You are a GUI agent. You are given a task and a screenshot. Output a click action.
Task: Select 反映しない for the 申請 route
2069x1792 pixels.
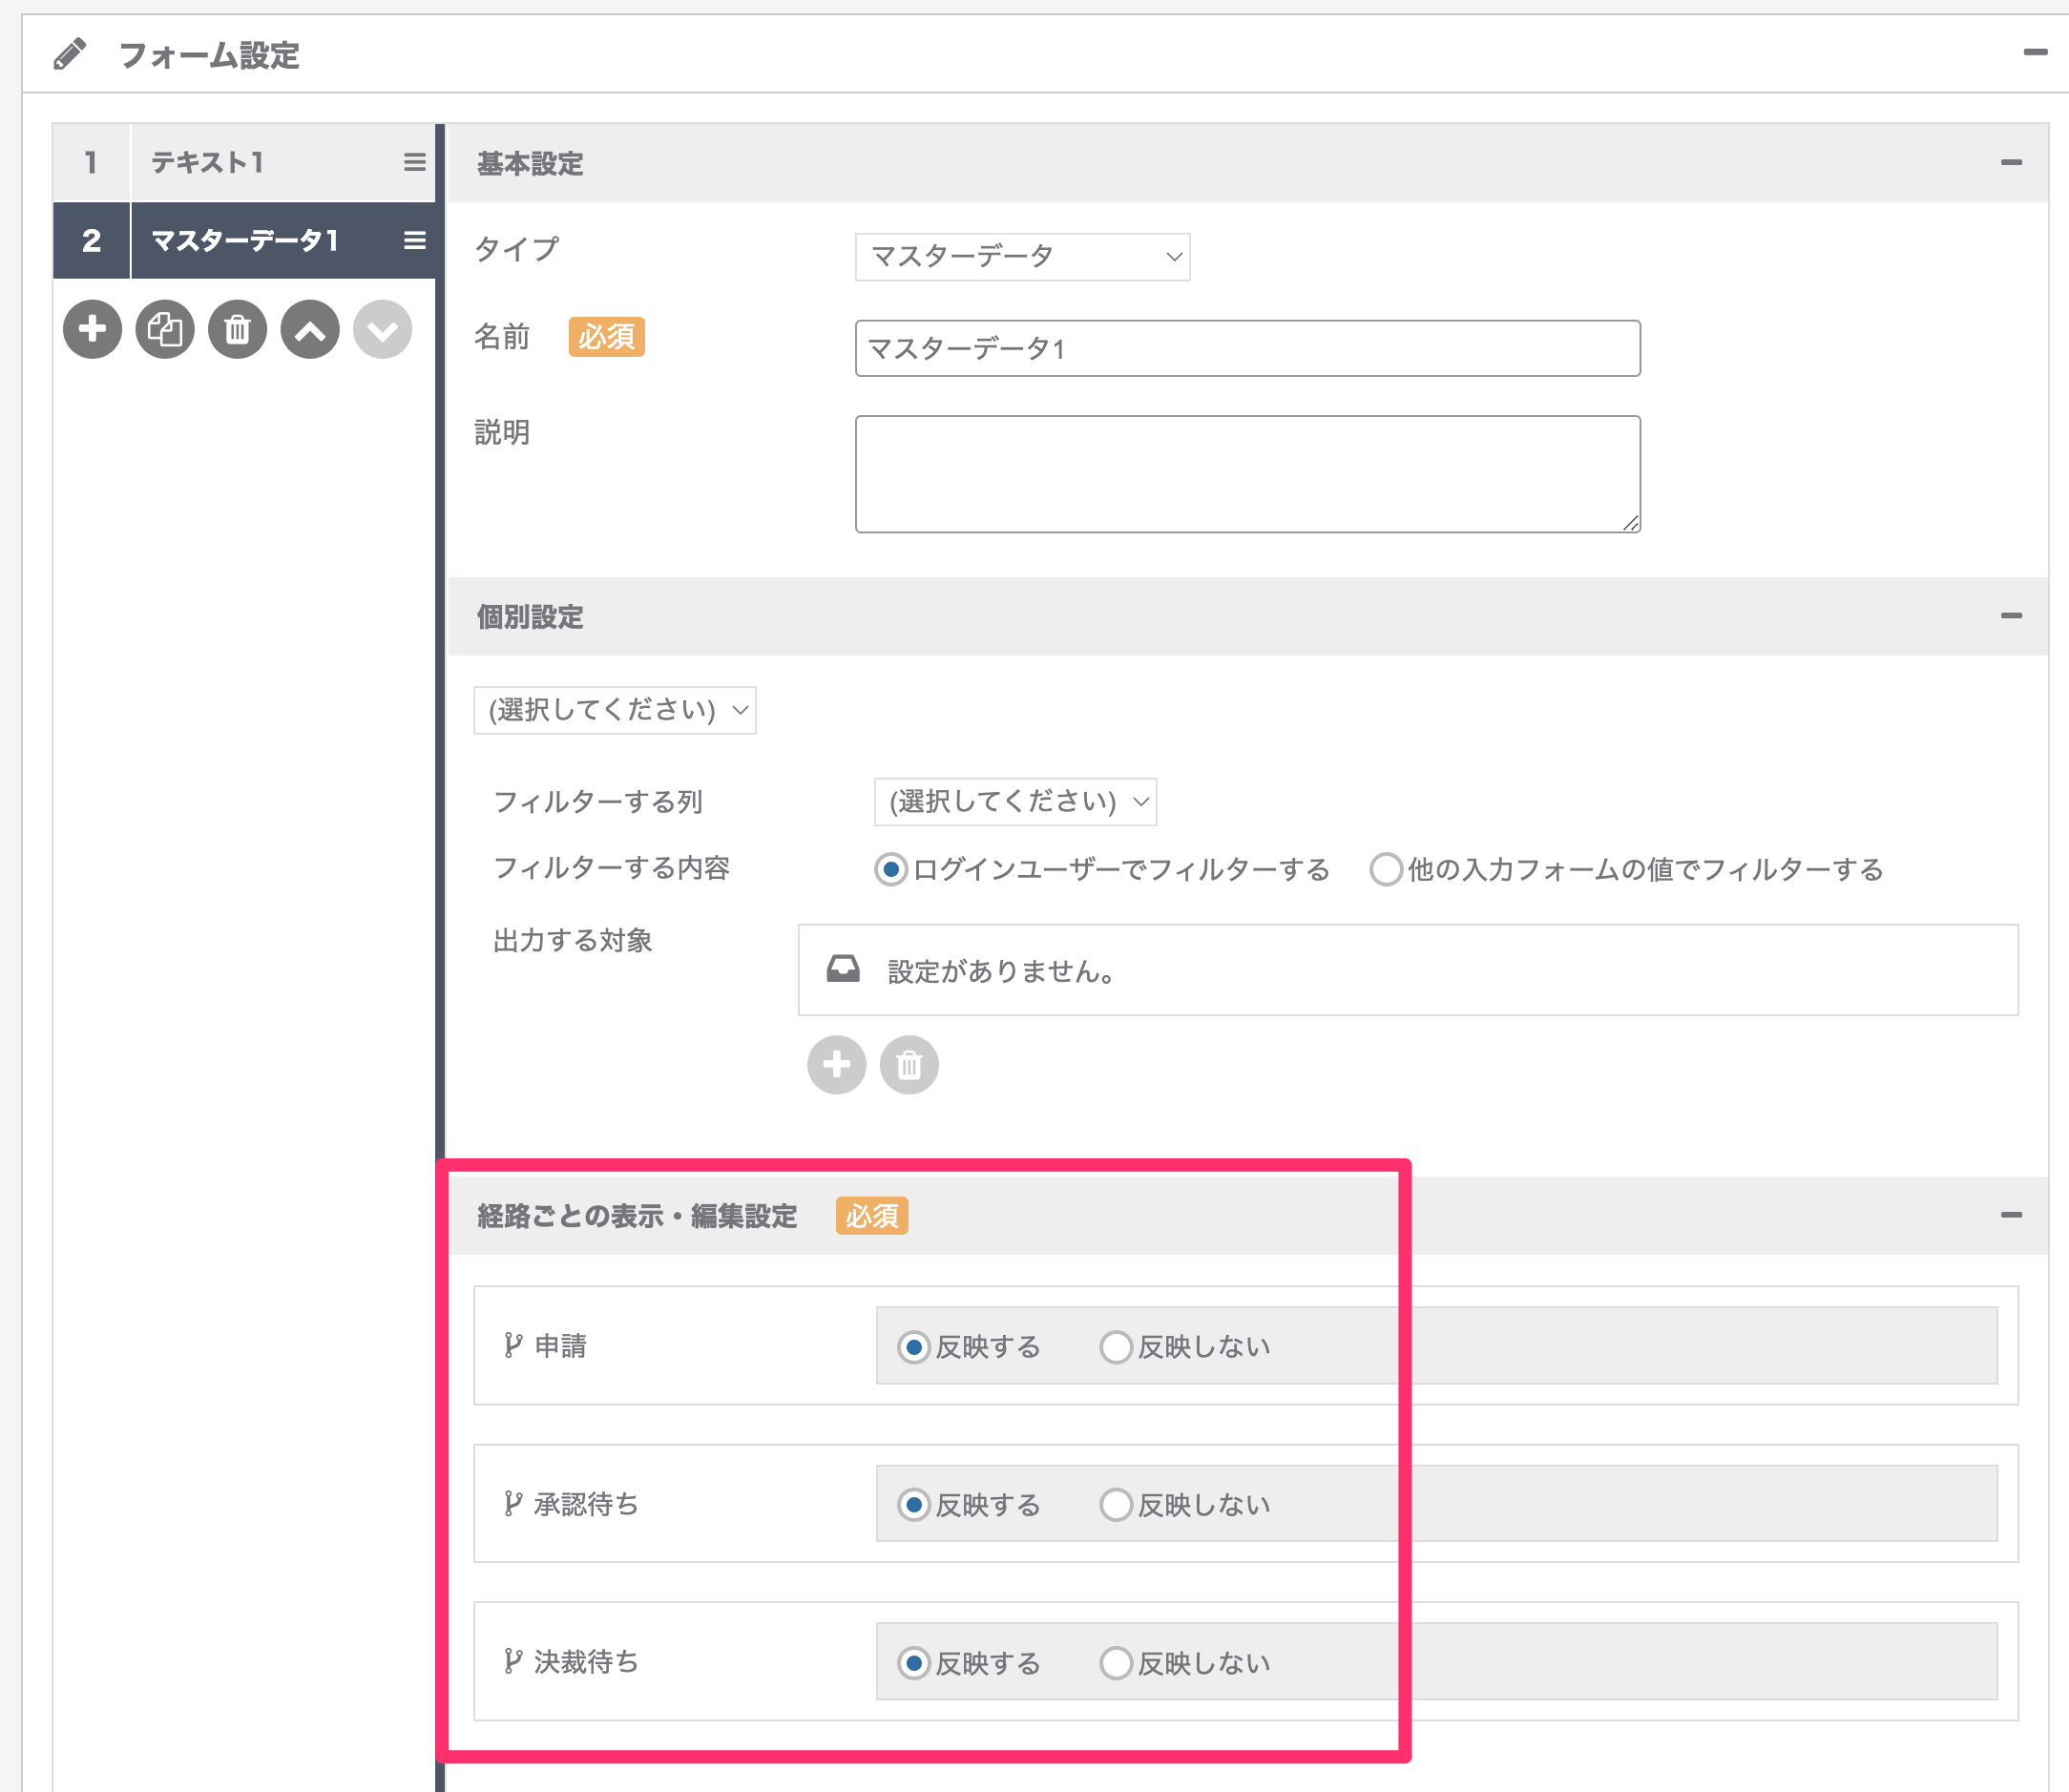[x=1115, y=1347]
